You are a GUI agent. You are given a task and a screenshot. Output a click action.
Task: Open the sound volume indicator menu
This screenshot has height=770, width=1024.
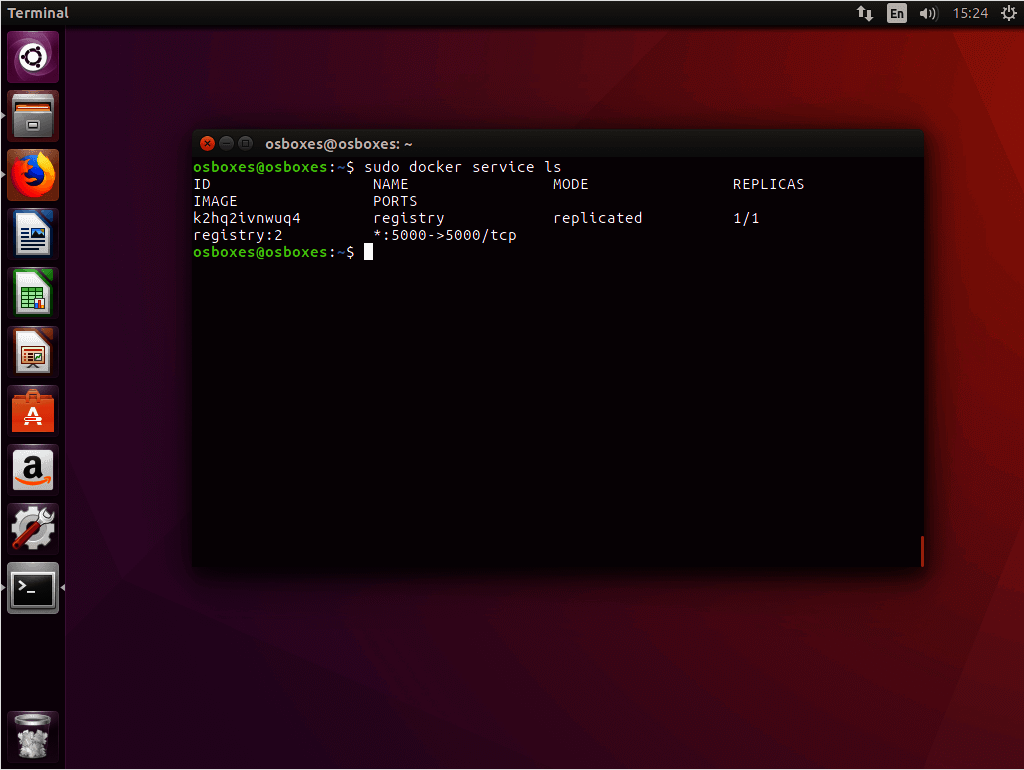(928, 13)
